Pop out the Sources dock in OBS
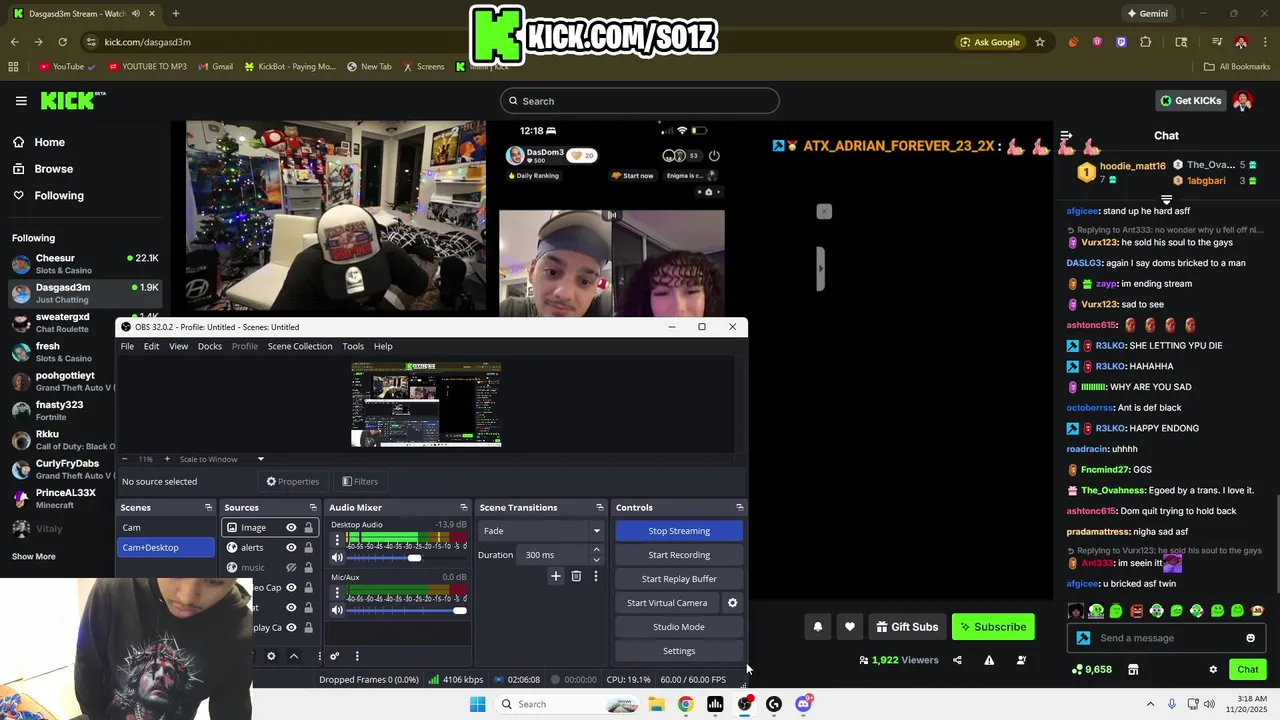This screenshot has height=720, width=1280. (x=313, y=508)
